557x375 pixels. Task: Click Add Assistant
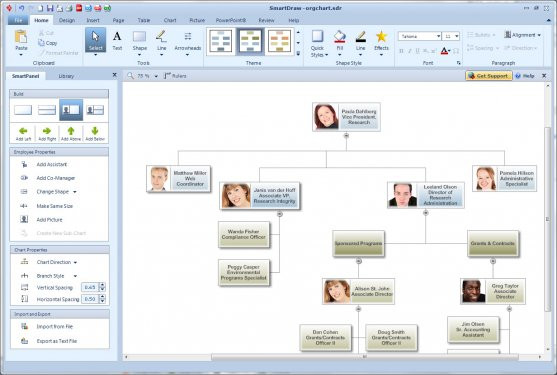(x=52, y=164)
